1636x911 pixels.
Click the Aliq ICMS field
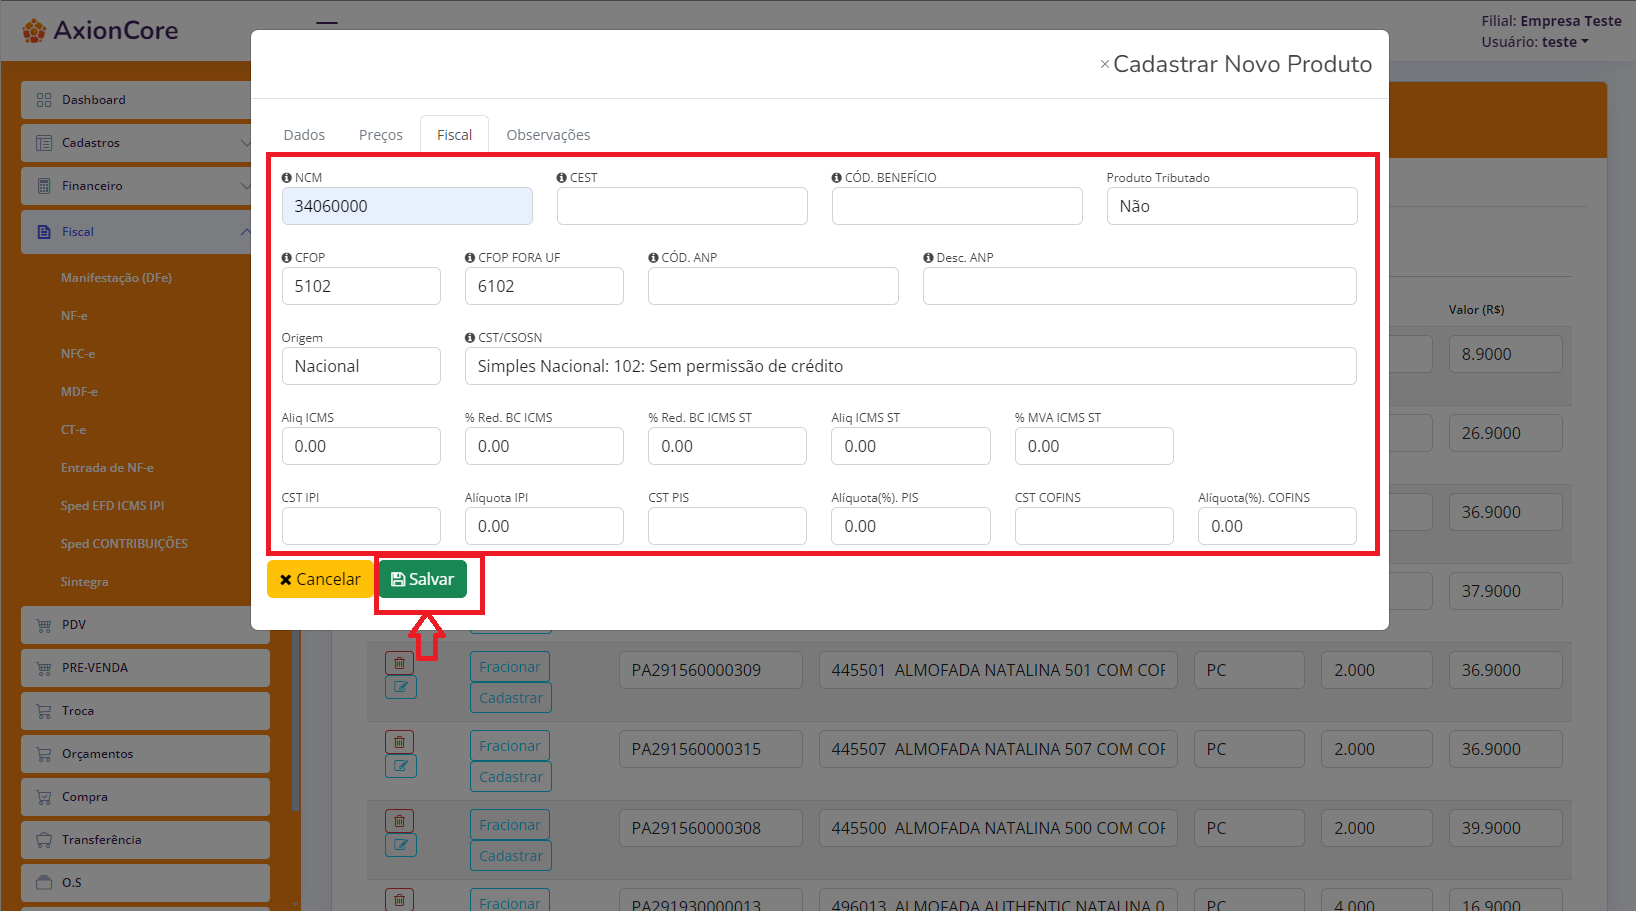(361, 446)
